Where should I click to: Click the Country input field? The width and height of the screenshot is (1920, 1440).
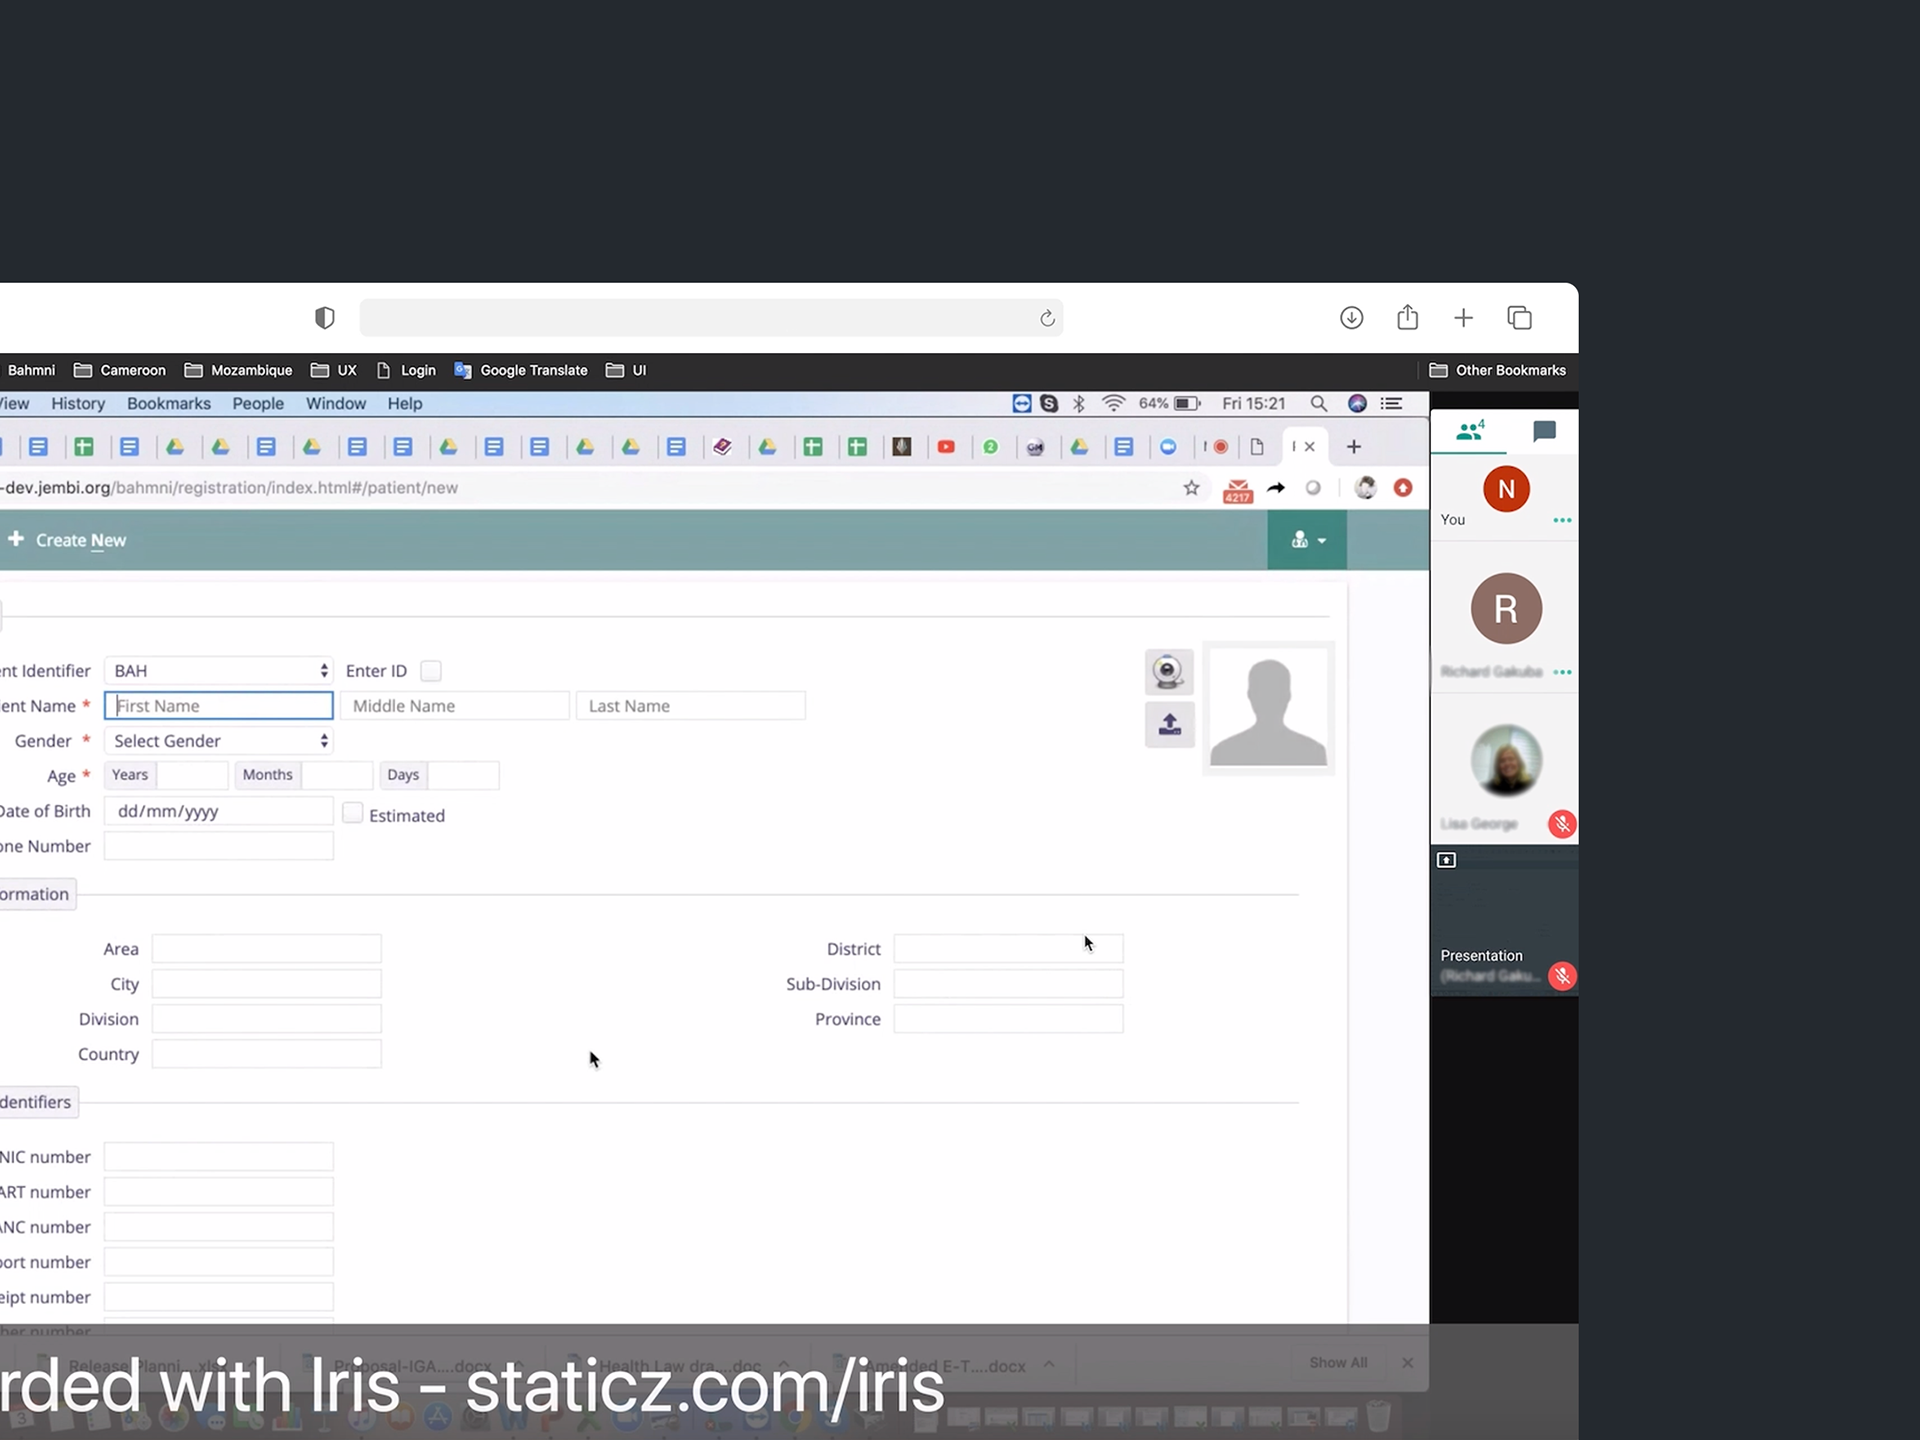pyautogui.click(x=267, y=1054)
